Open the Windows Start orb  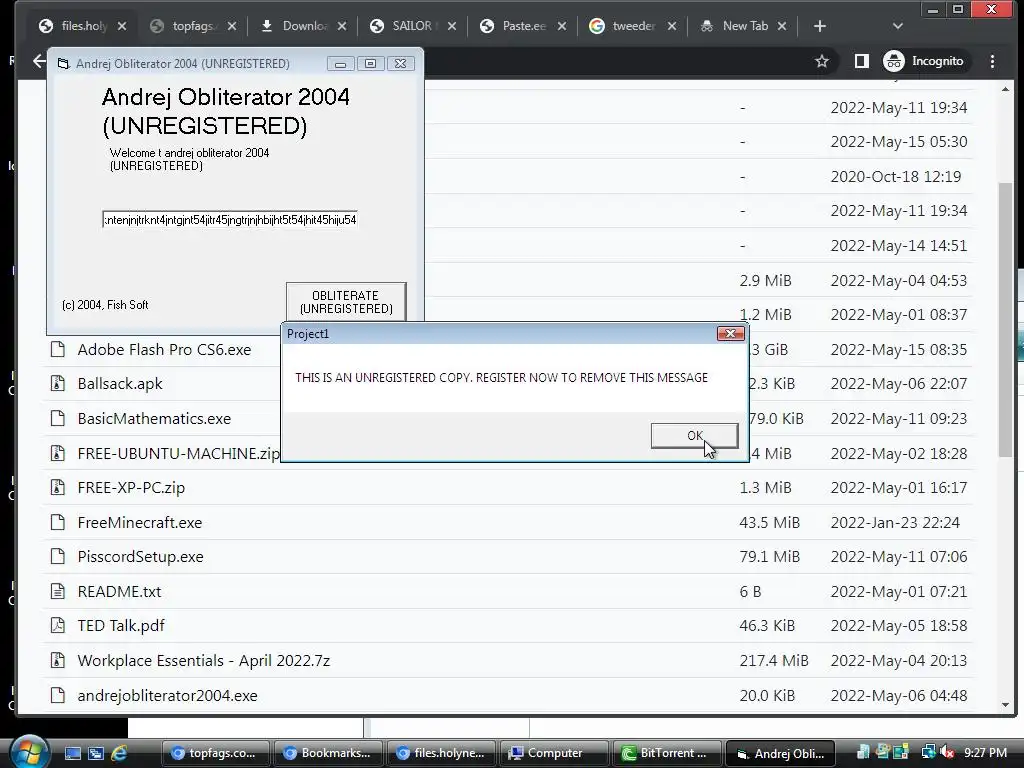27,751
